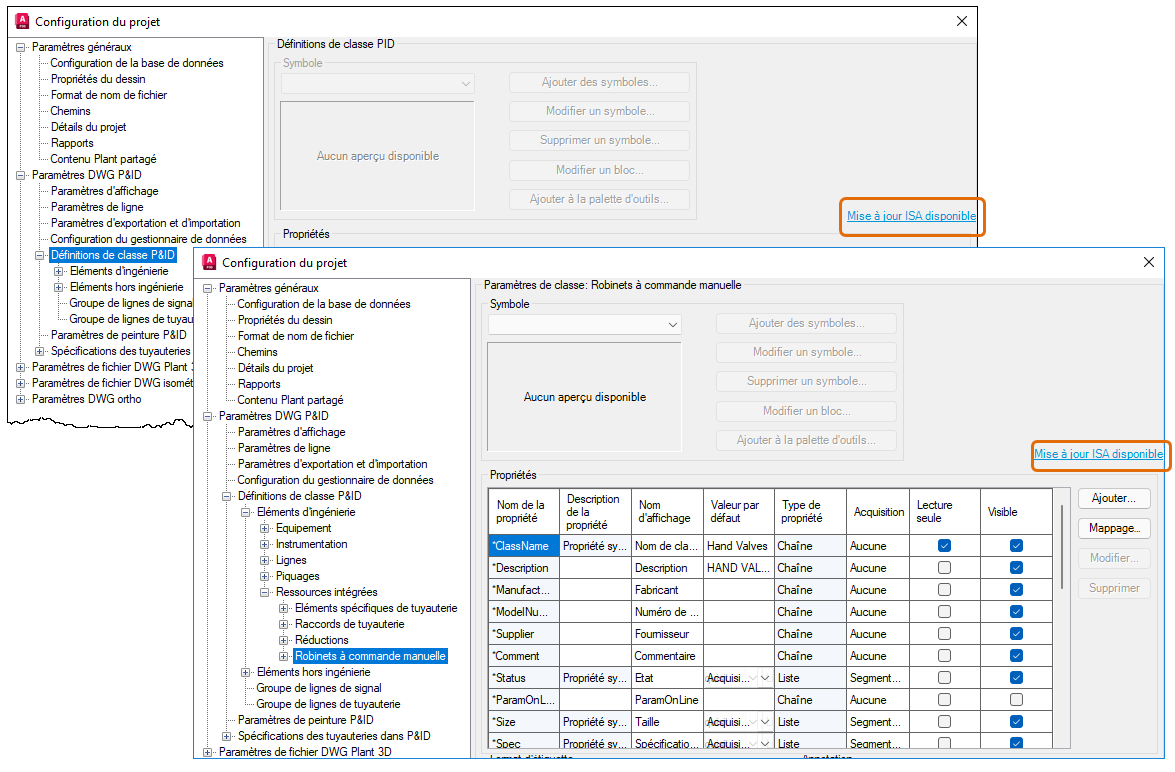Select Configuration de la base de données in front window
Image resolution: width=1175 pixels, height=772 pixels.
coord(324,304)
